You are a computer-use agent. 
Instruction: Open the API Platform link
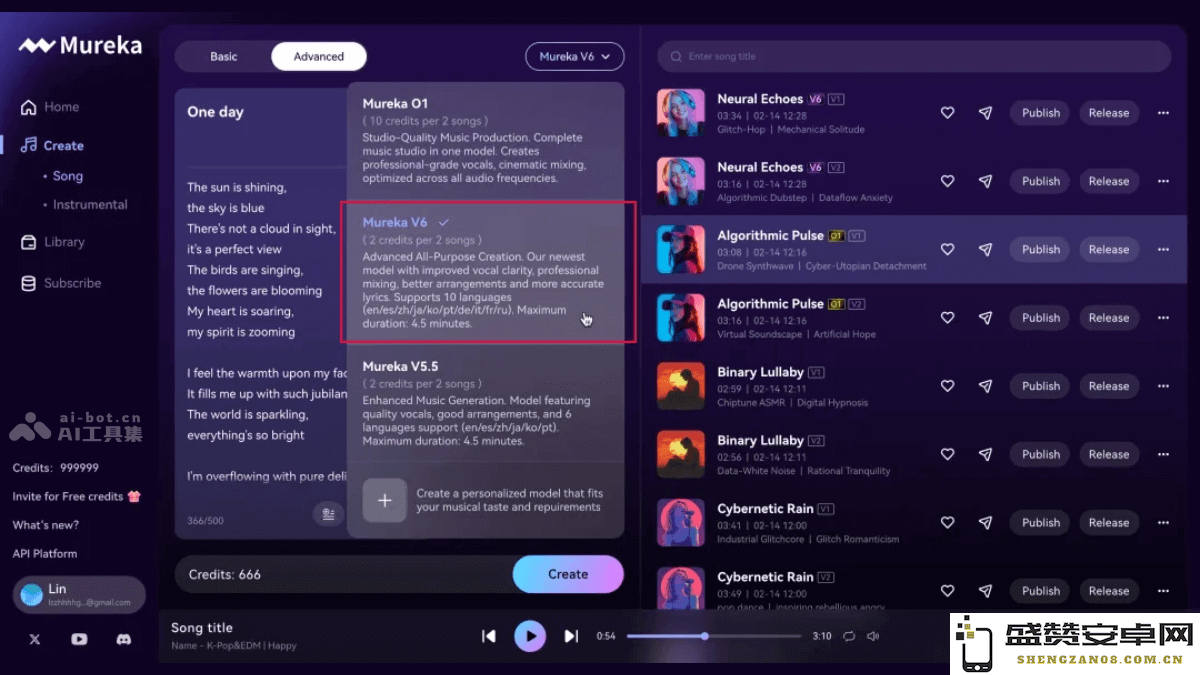44,553
